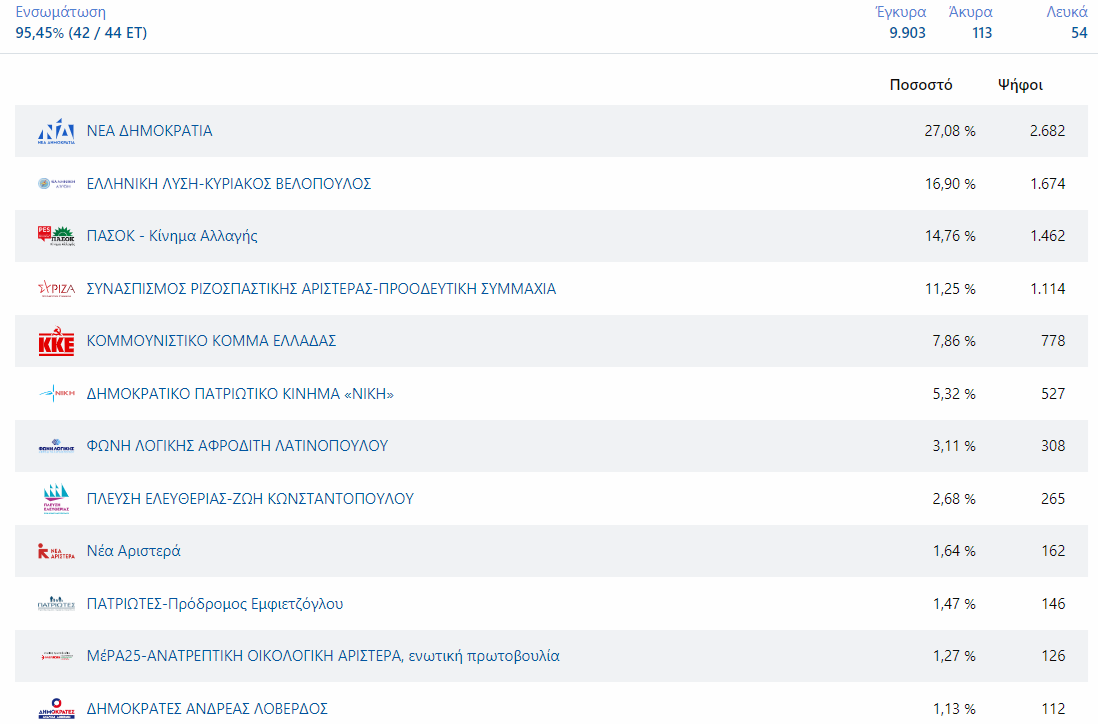Click the red KKE logo

pos(56,342)
